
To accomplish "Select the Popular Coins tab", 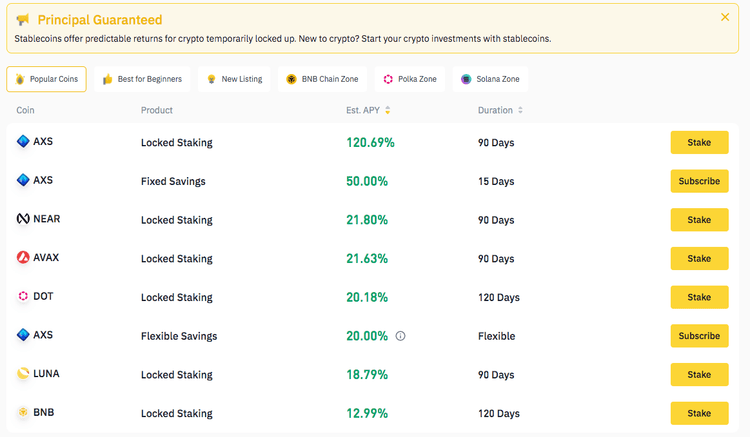I will (x=46, y=79).
